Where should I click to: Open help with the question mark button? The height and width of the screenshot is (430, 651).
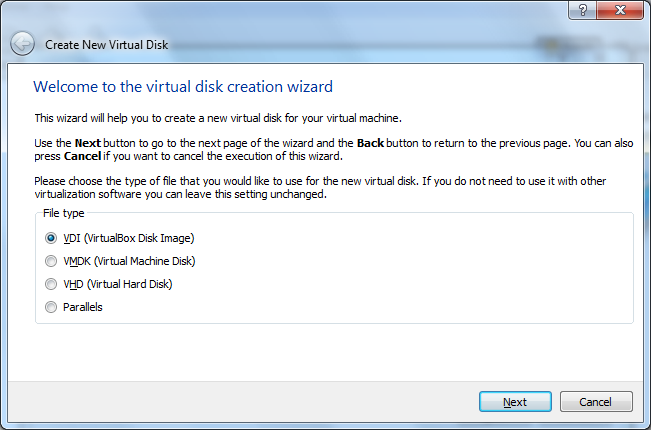pyautogui.click(x=582, y=10)
